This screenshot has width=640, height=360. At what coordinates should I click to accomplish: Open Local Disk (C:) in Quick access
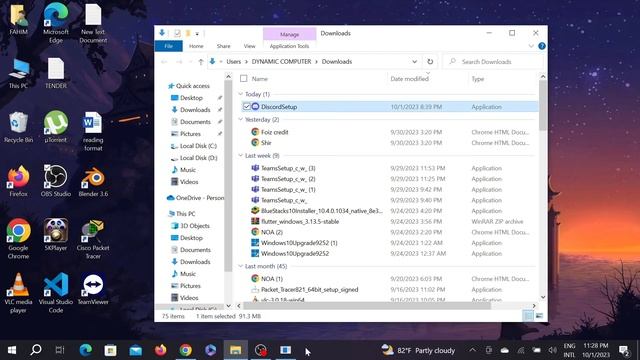pos(193,146)
